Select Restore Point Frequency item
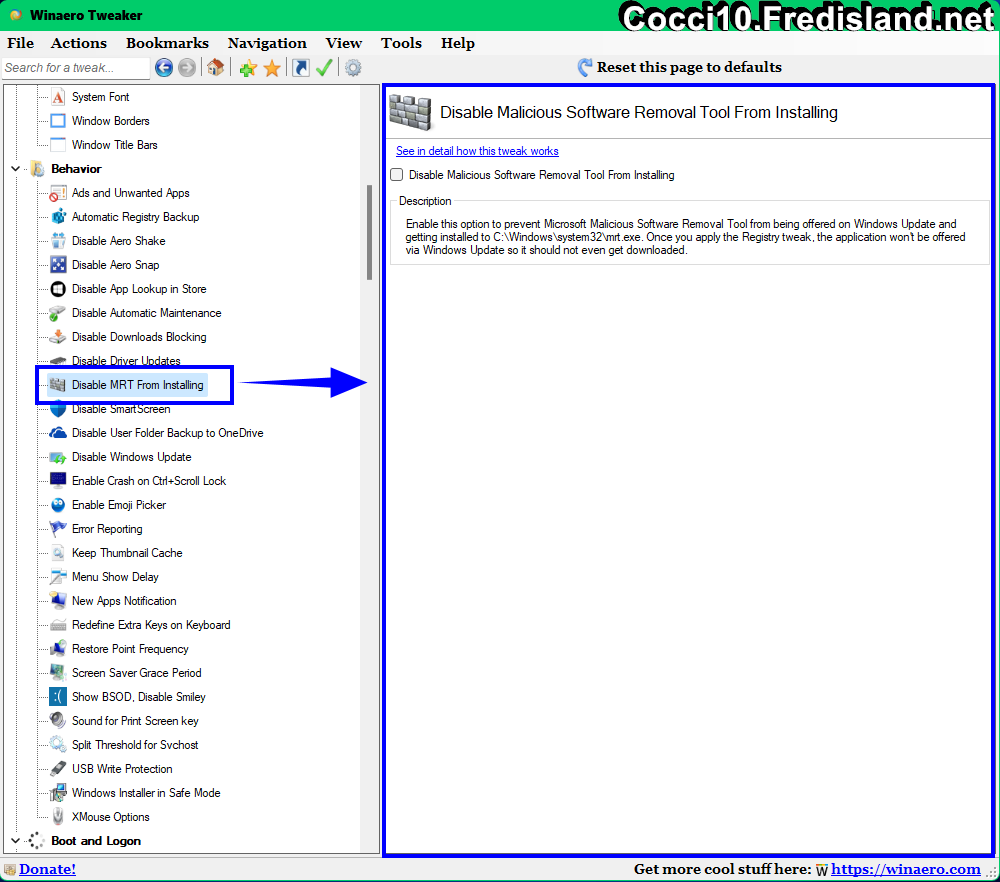1000x882 pixels. tap(131, 649)
